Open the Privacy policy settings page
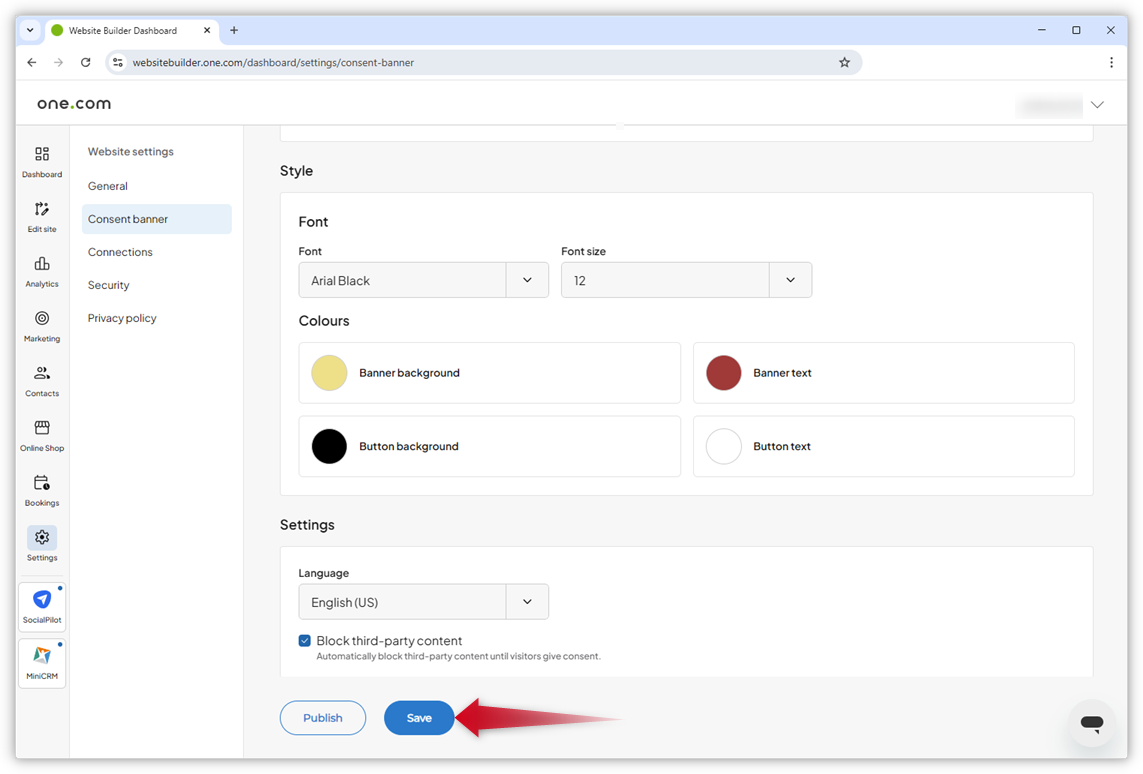 point(122,318)
